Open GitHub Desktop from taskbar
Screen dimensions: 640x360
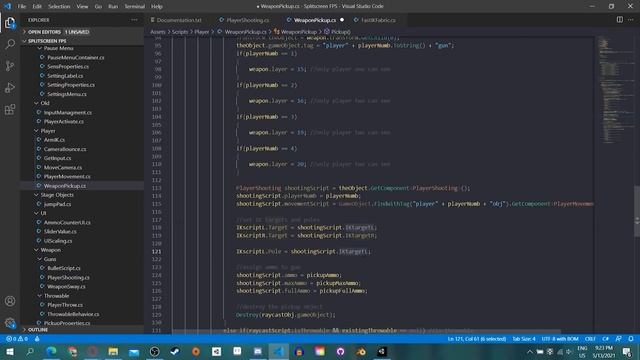340,351
